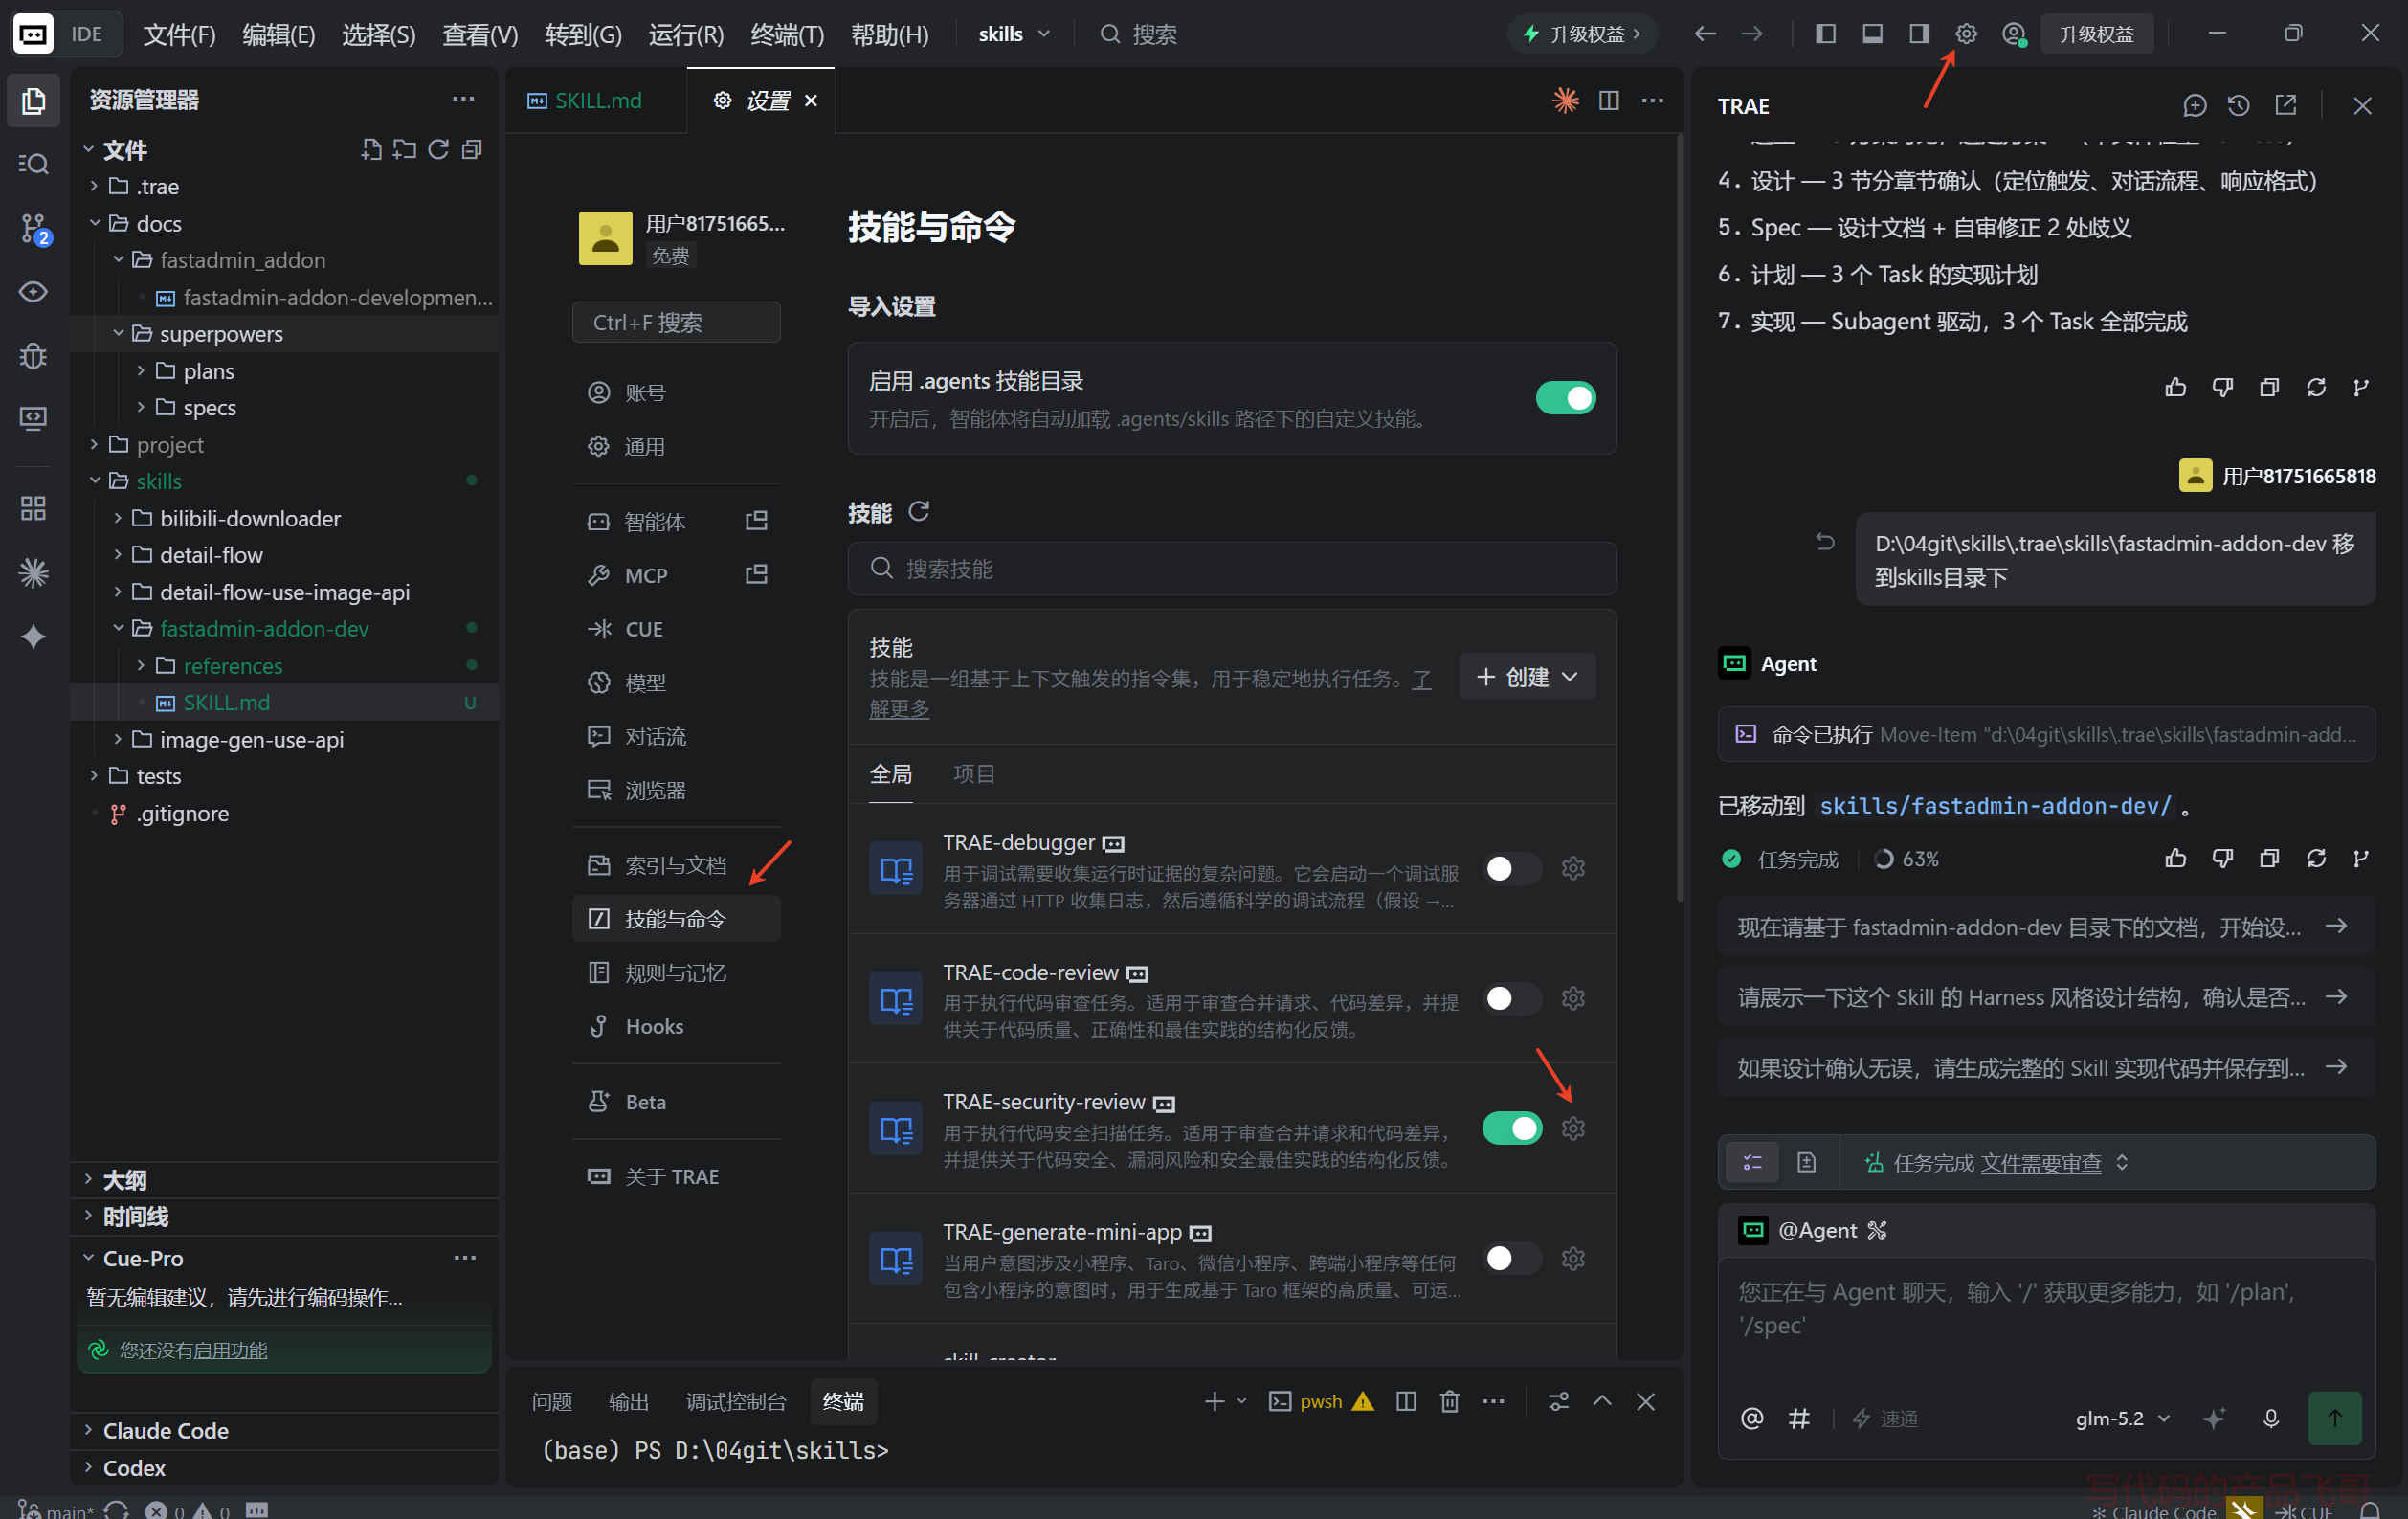Image resolution: width=2408 pixels, height=1519 pixels.
Task: Disable the TRAE-security-review skill toggle
Action: click(1511, 1128)
